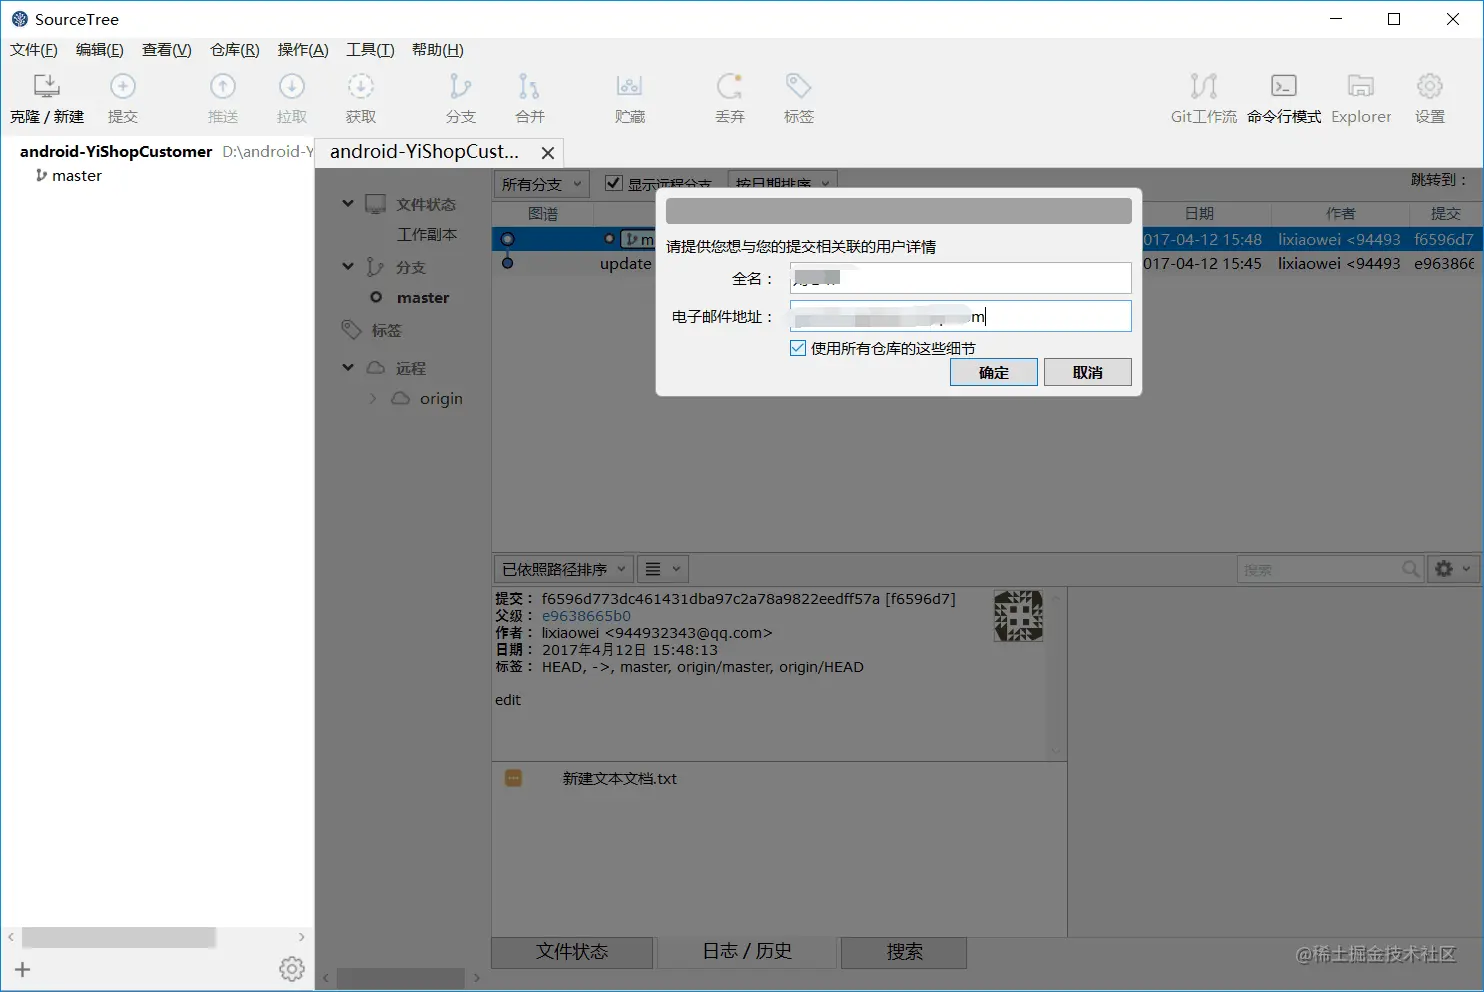This screenshot has width=1484, height=992.
Task: Click the Merge (合并) toolbar icon
Action: tap(529, 86)
